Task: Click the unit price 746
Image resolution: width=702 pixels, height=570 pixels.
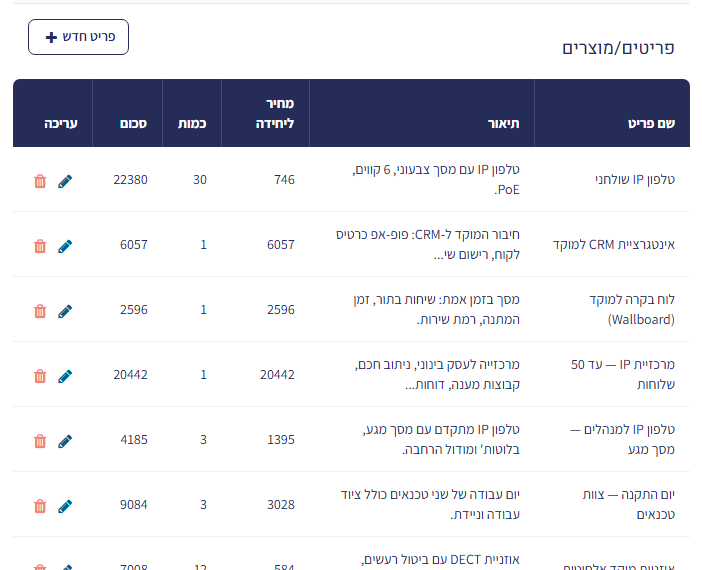Action: click(284, 180)
